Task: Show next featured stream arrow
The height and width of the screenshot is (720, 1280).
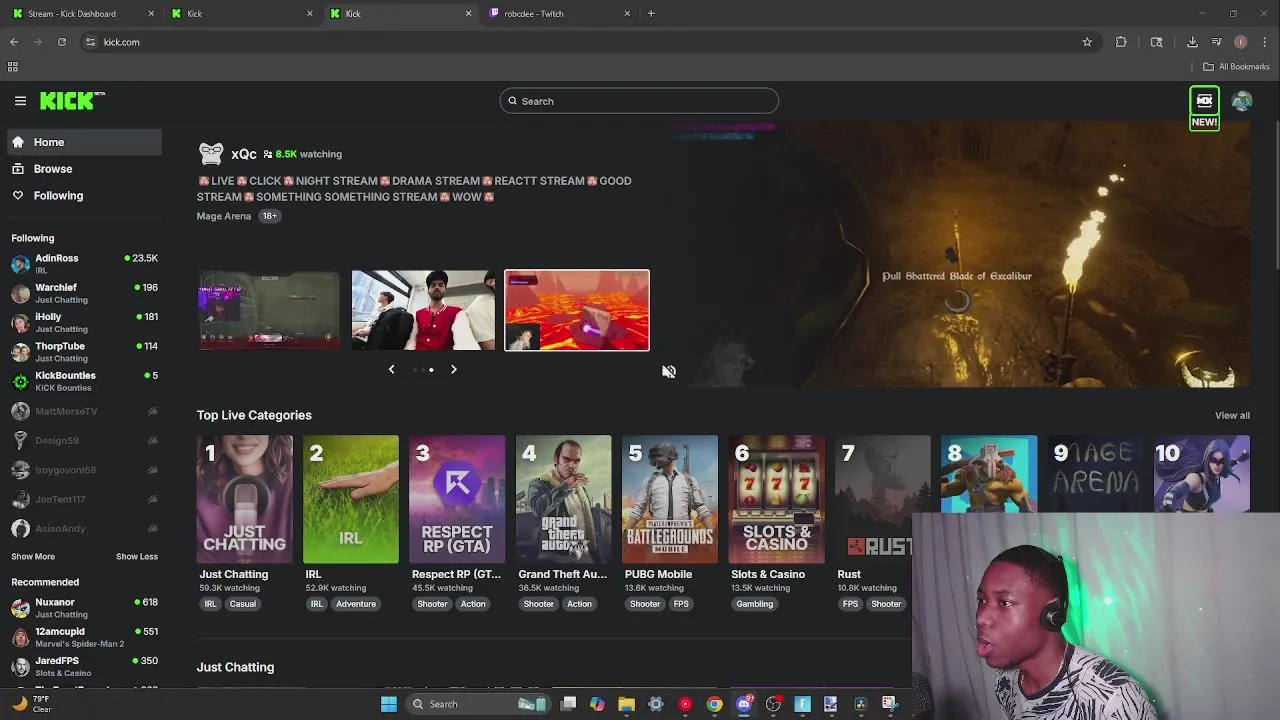Action: point(453,370)
